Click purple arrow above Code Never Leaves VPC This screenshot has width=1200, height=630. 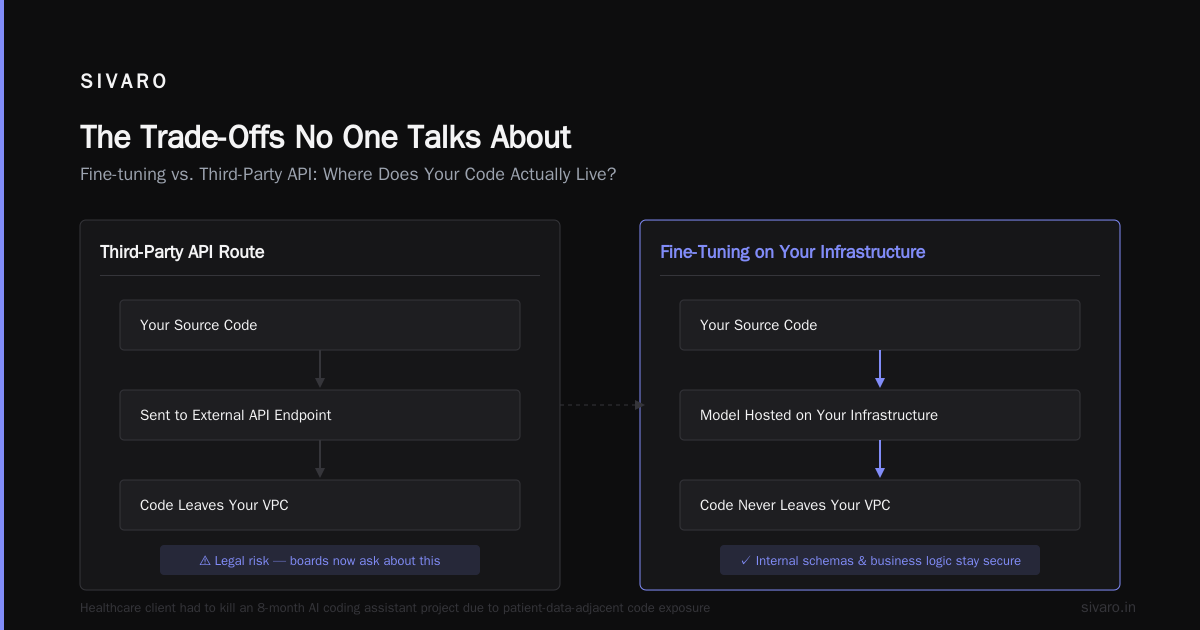tap(880, 459)
